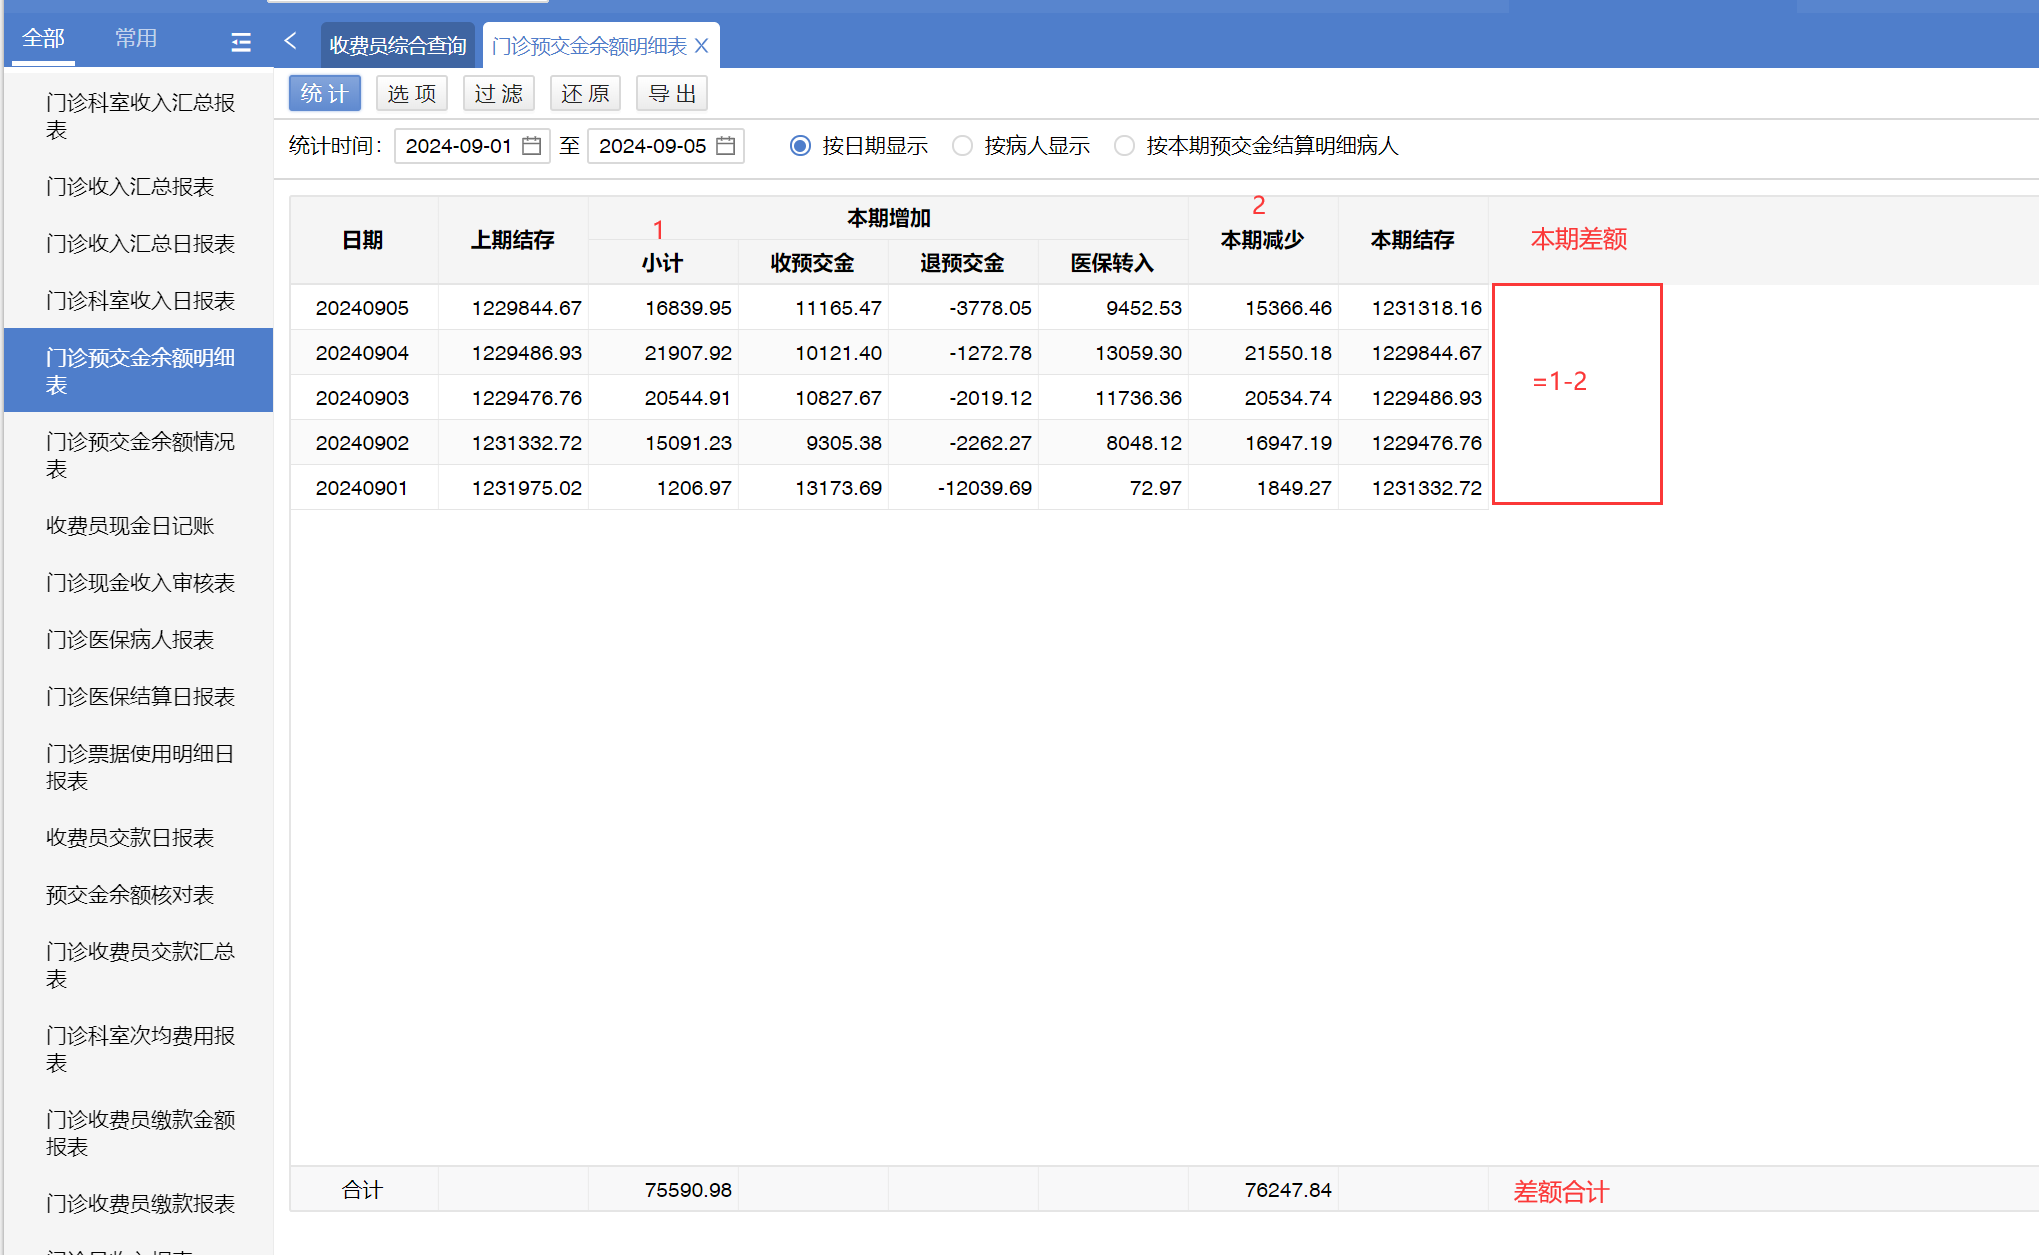Click the 过滤 button

[498, 94]
